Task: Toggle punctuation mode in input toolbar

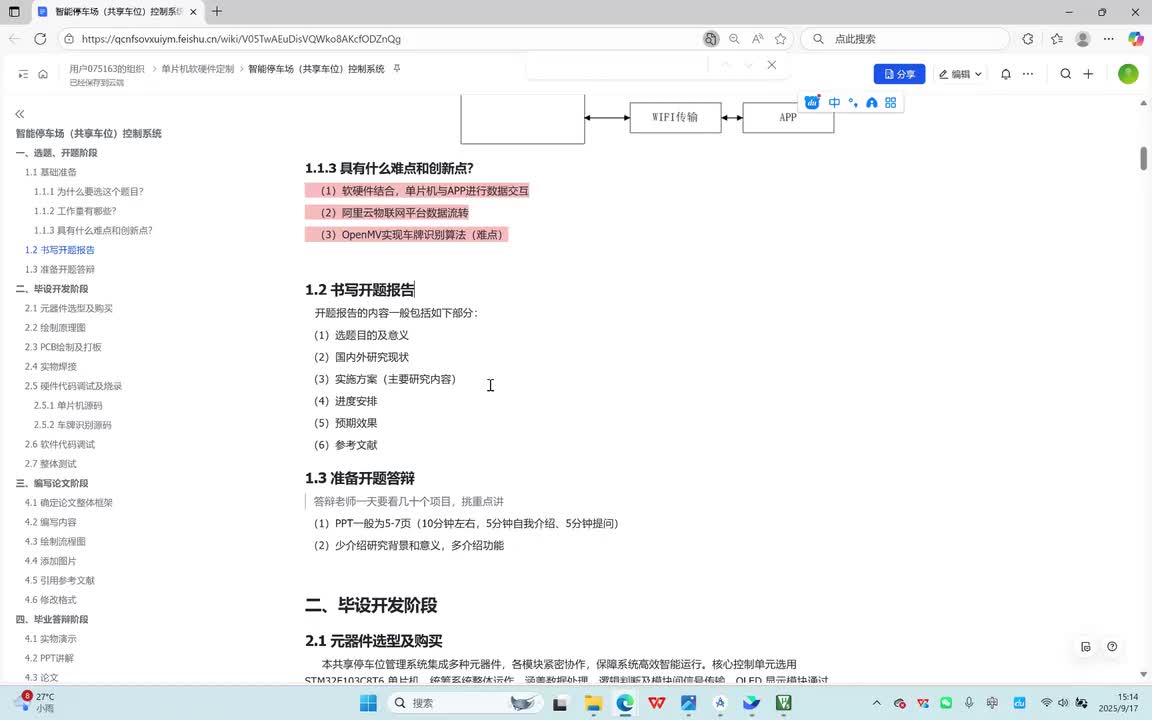Action: tap(853, 103)
